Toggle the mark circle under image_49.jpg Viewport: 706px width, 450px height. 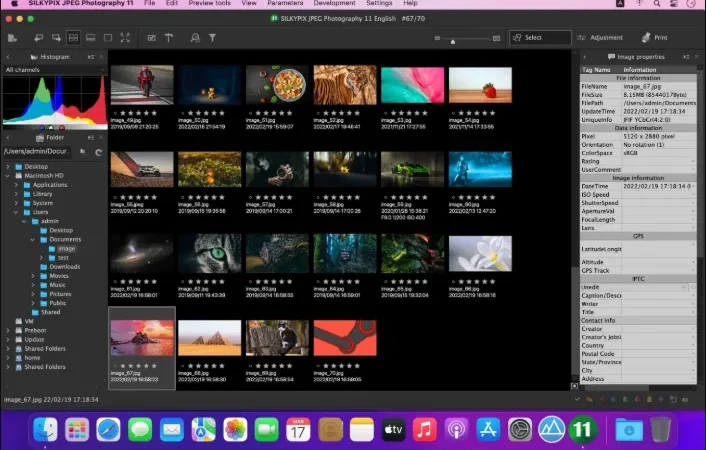coord(115,114)
